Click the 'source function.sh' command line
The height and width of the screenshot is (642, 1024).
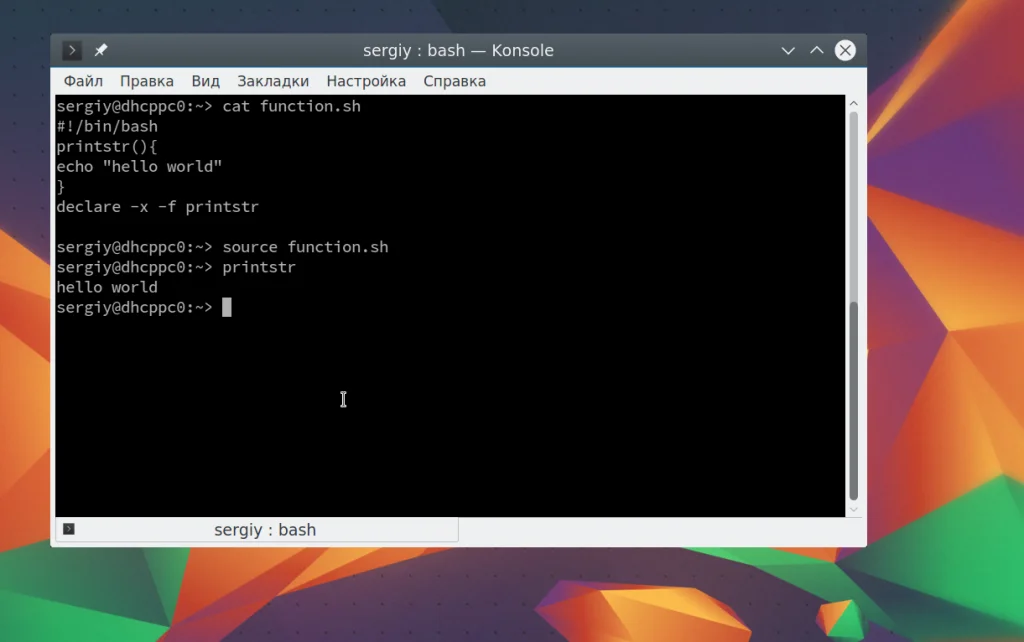(222, 247)
